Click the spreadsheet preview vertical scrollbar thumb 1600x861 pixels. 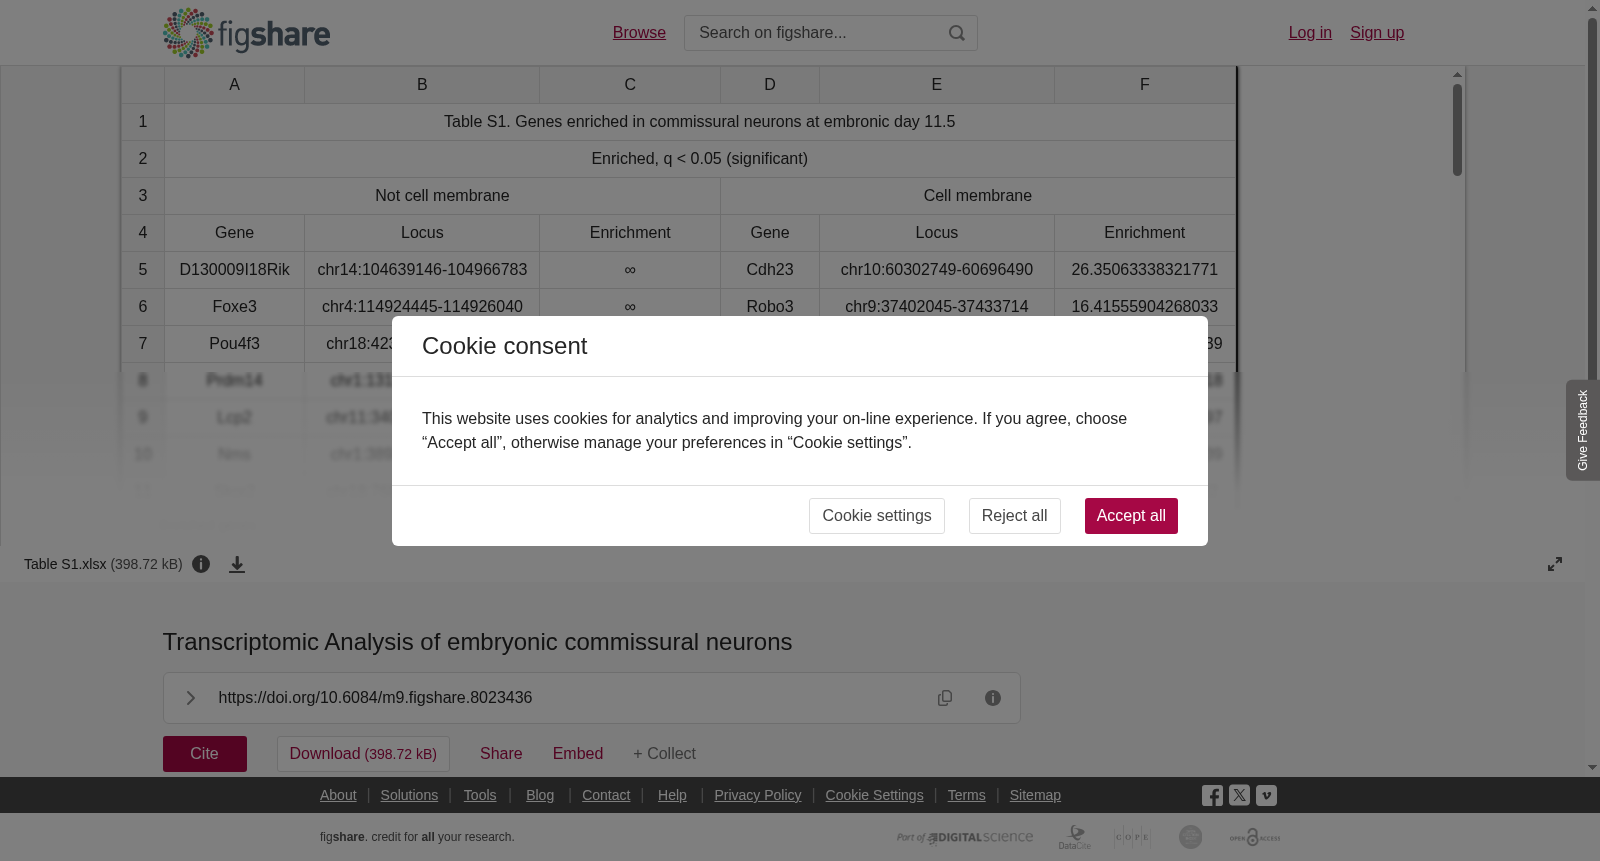click(1458, 130)
